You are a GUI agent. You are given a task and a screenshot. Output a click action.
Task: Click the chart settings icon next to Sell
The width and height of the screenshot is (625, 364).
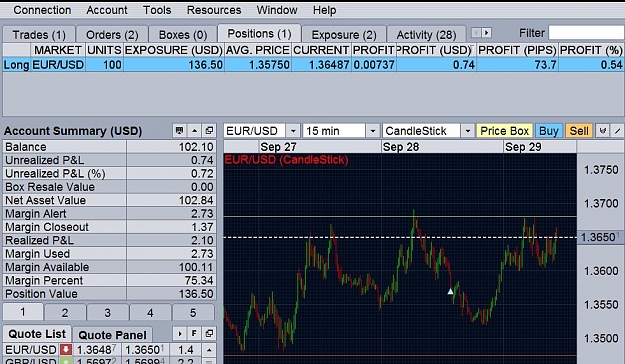pyautogui.click(x=602, y=131)
